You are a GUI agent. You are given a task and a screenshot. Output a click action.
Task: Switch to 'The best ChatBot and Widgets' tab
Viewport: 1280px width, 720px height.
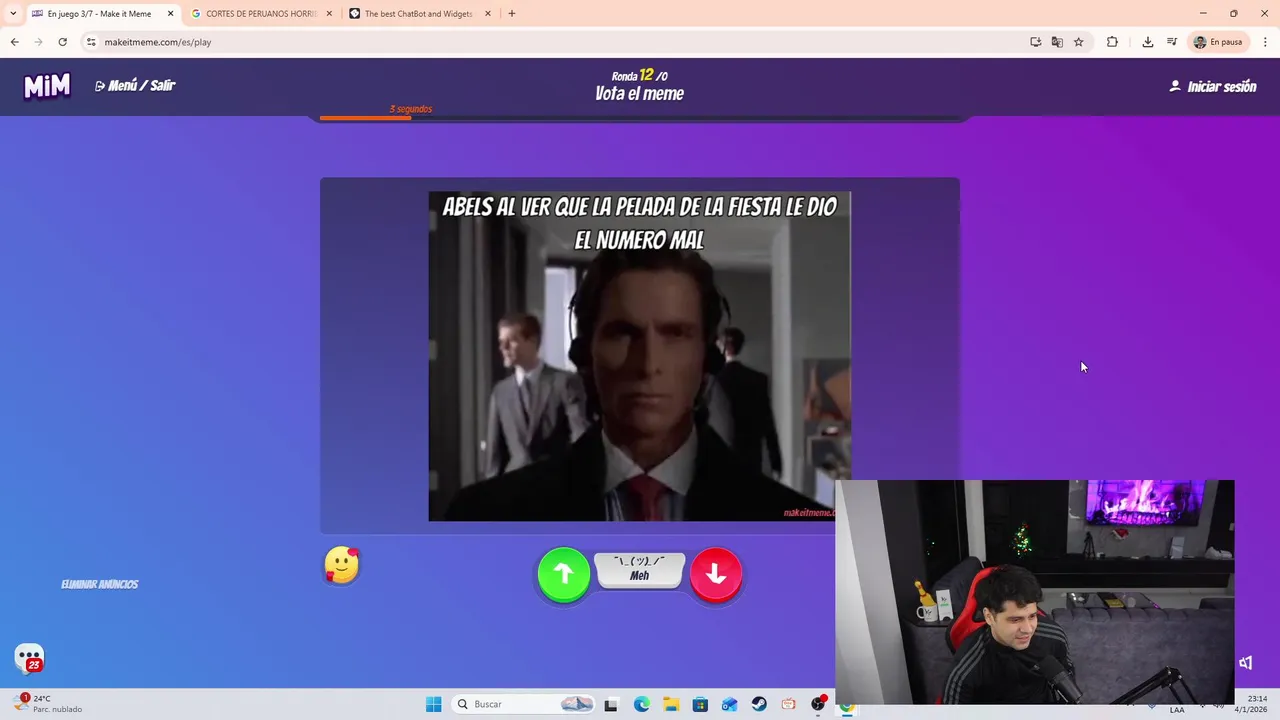(x=419, y=14)
